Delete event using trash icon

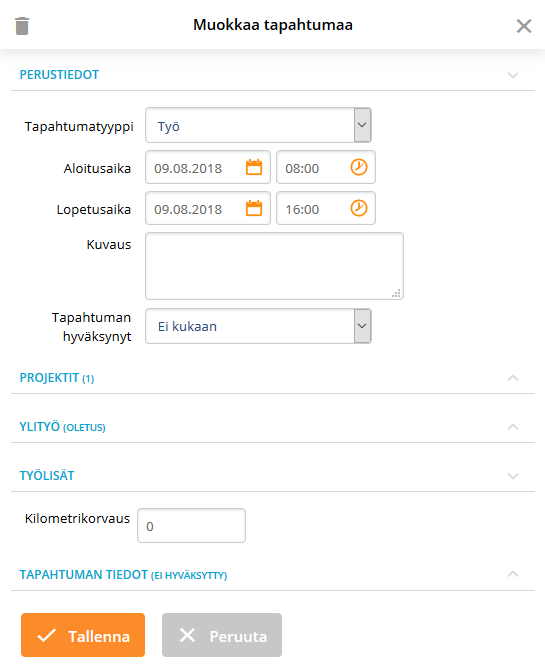click(22, 26)
